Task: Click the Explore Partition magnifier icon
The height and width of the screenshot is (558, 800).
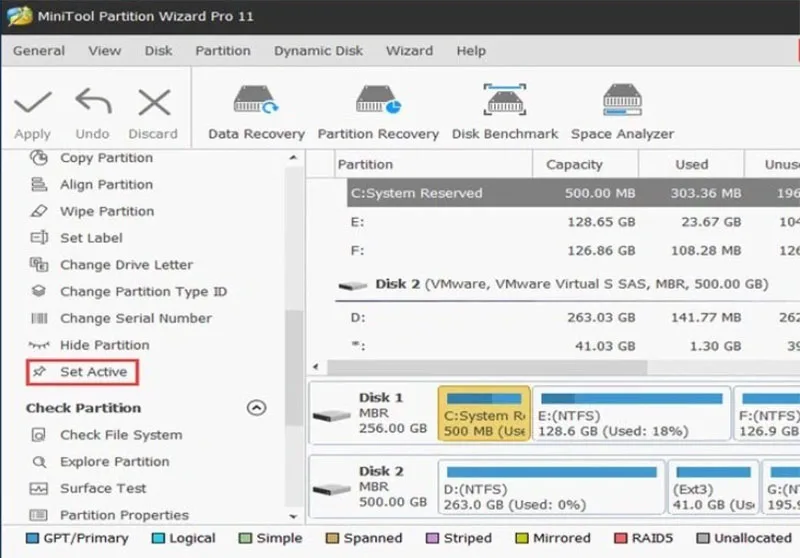Action: click(39, 462)
